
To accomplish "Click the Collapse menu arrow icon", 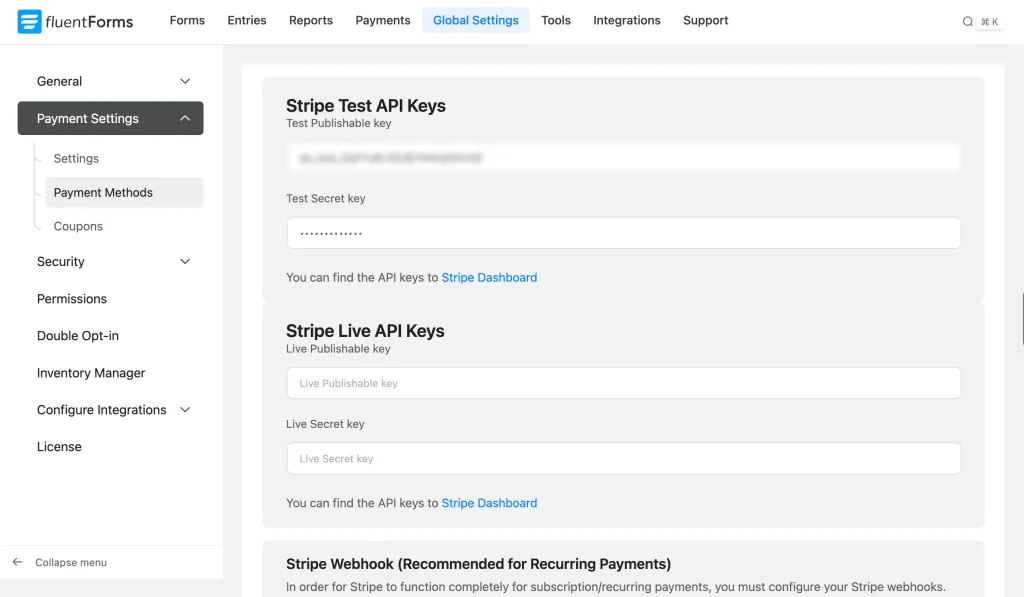I will pyautogui.click(x=18, y=562).
